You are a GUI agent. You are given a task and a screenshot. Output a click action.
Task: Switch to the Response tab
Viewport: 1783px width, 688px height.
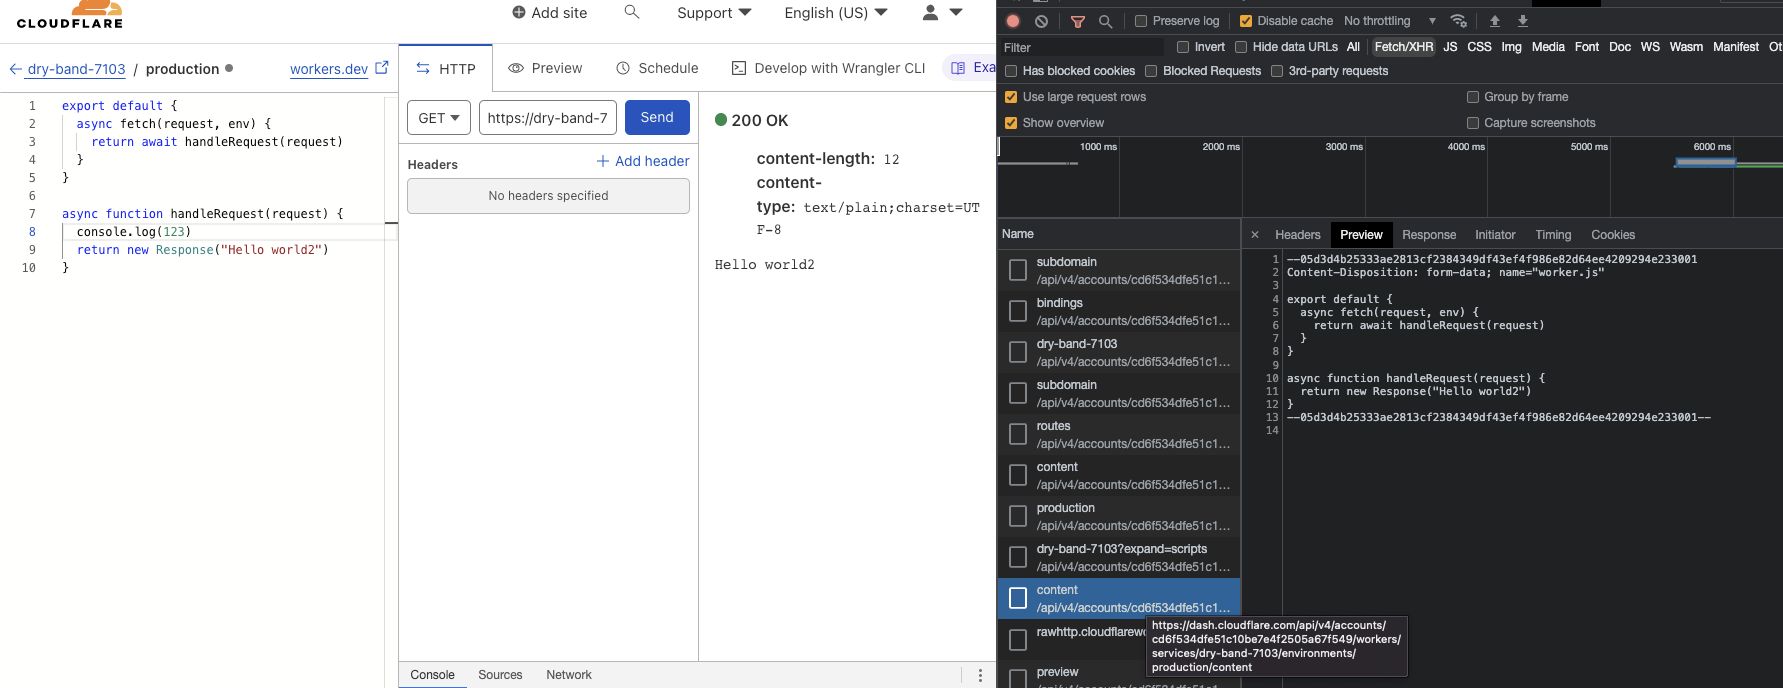pyautogui.click(x=1429, y=235)
